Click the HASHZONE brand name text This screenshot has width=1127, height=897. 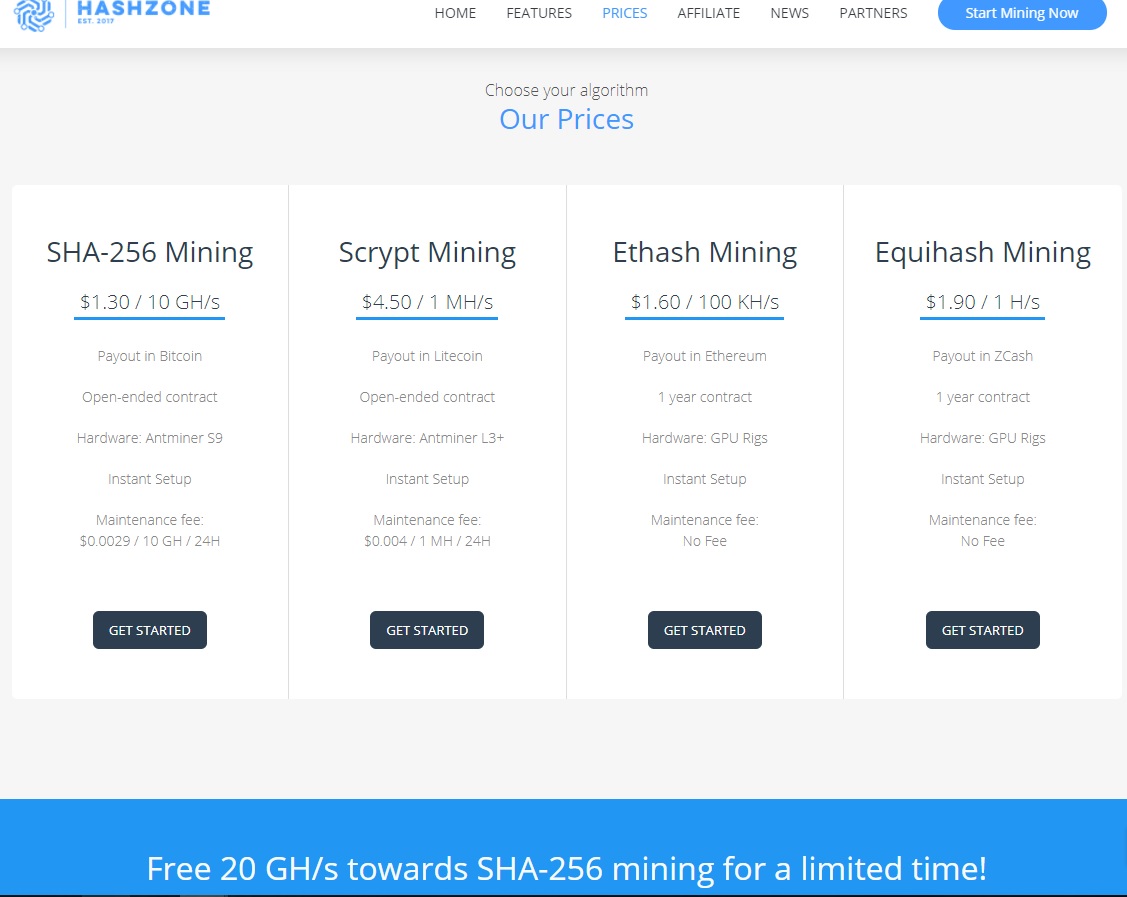point(144,9)
